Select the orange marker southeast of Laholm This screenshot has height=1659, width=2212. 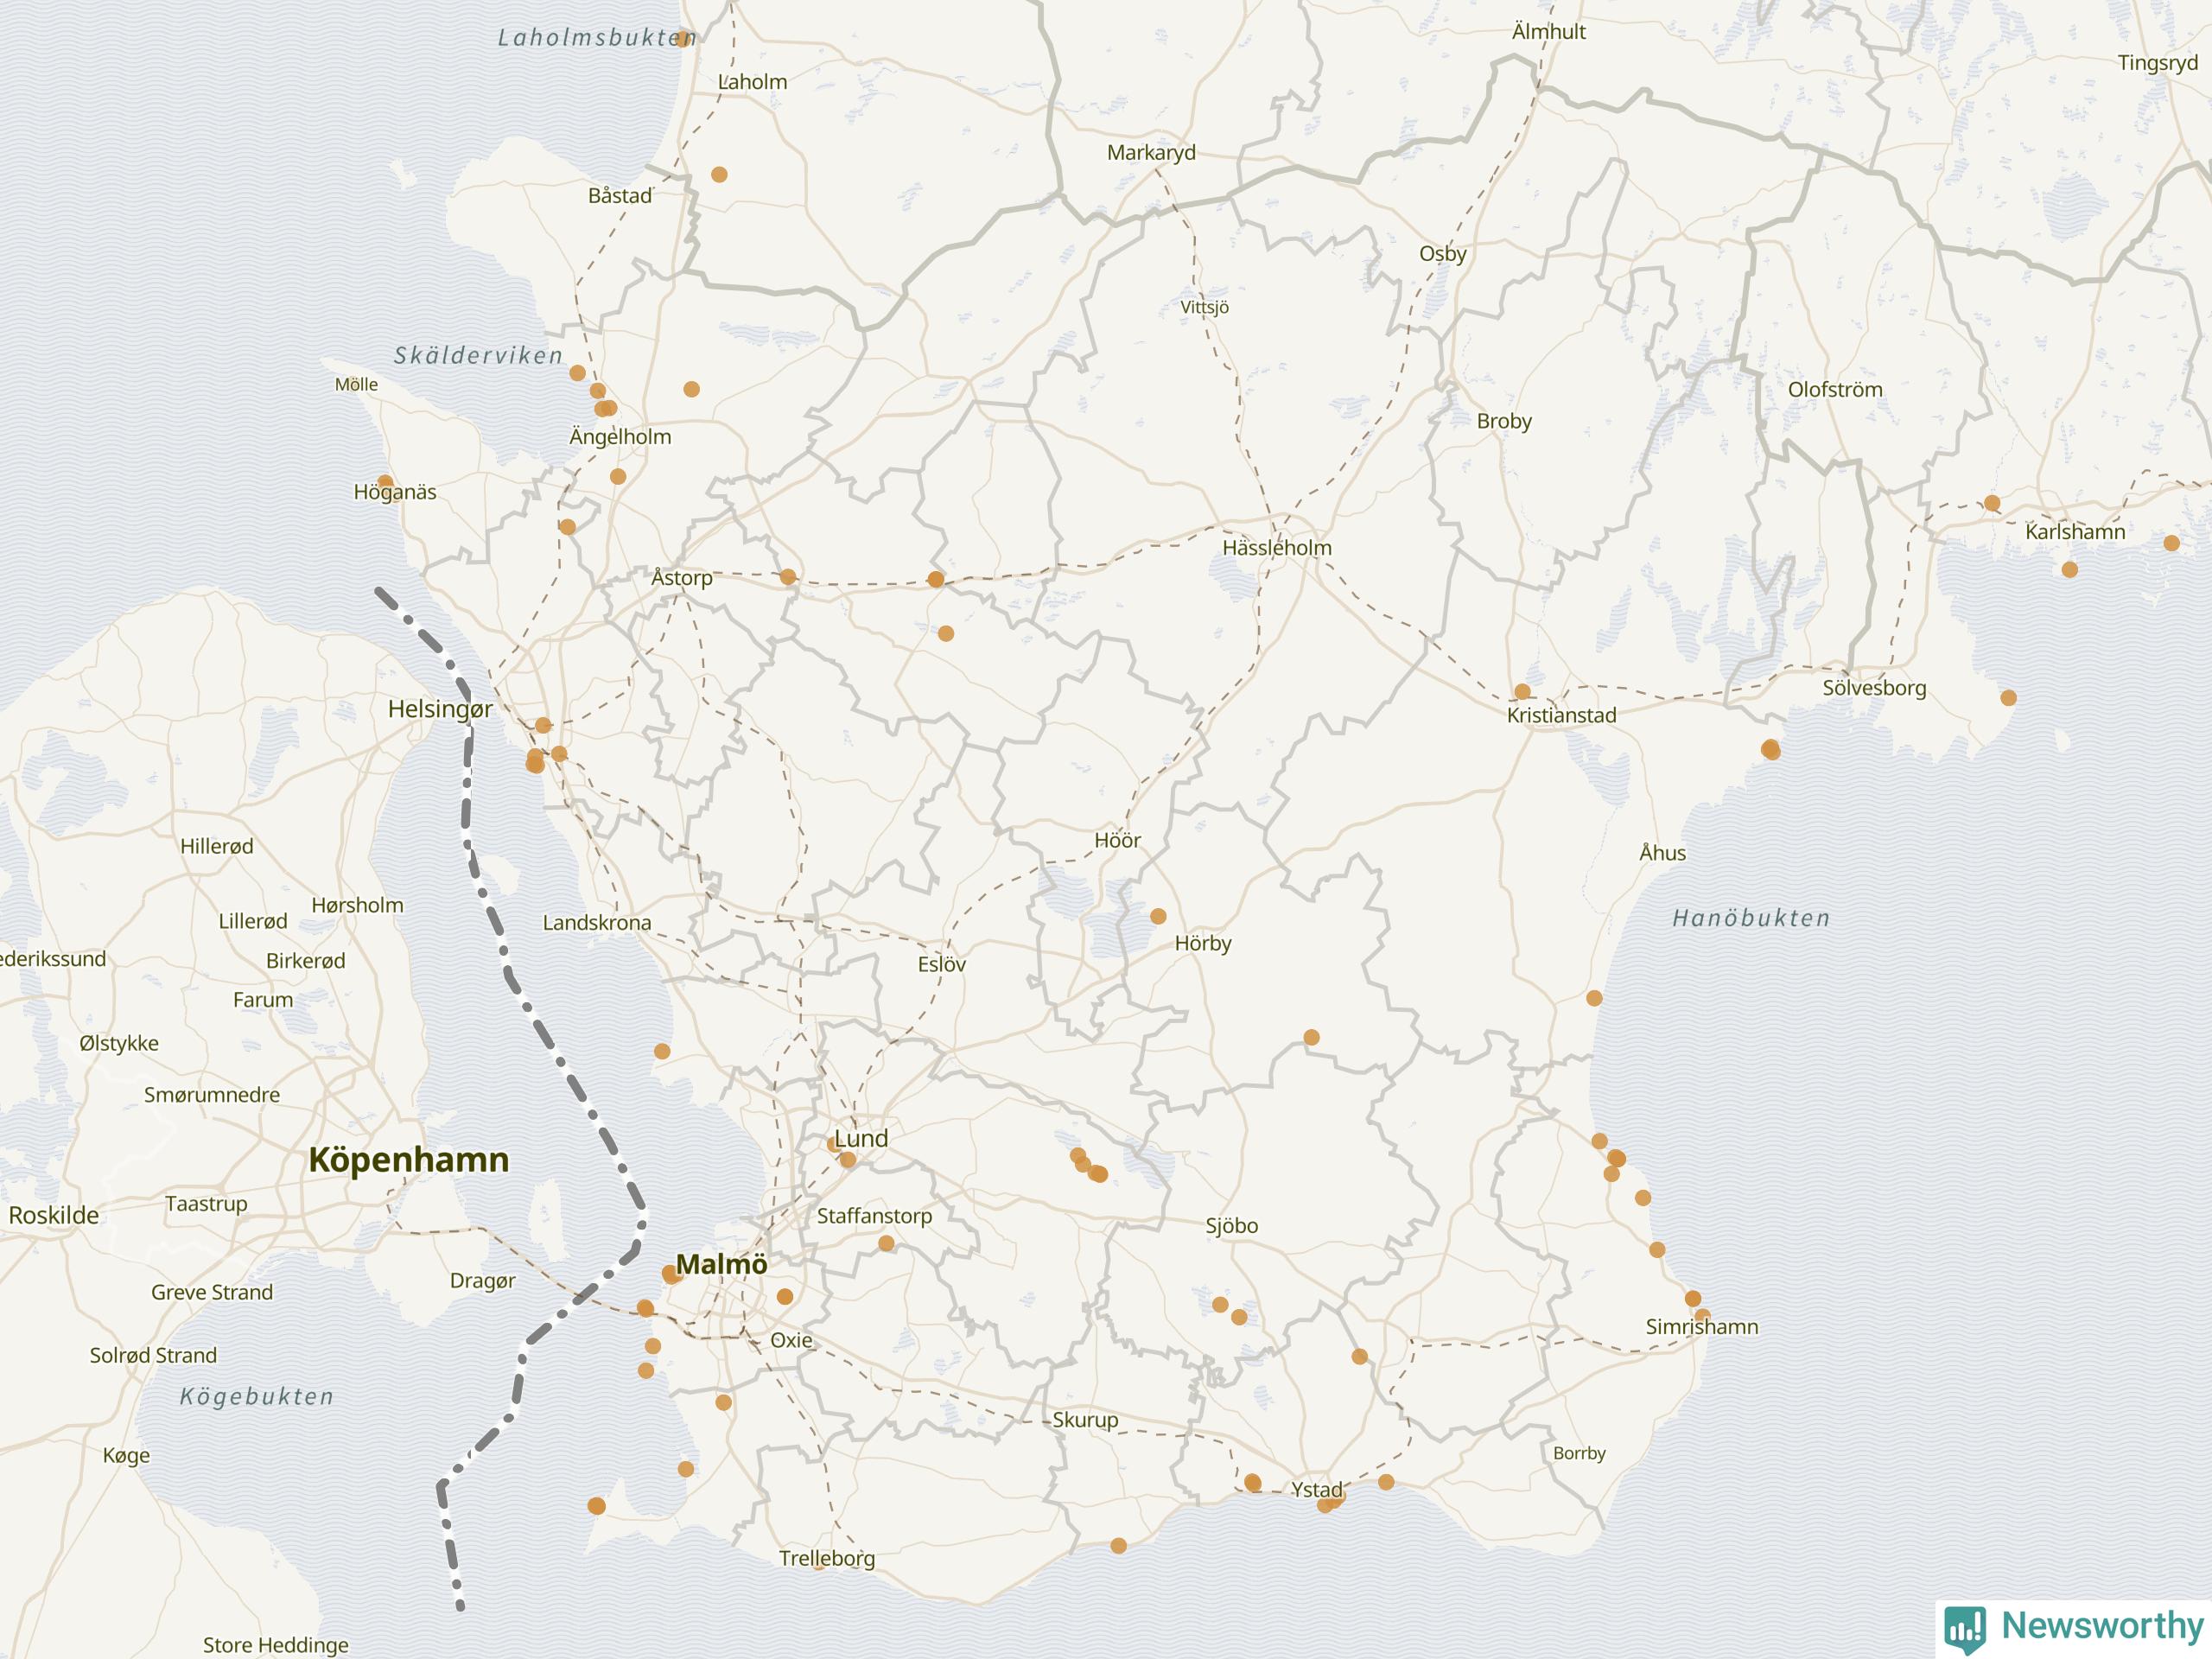(x=719, y=175)
